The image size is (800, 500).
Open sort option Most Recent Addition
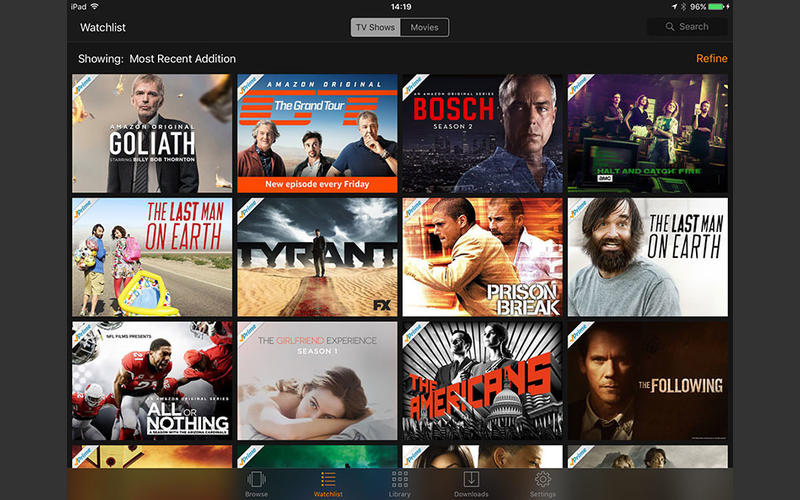183,59
